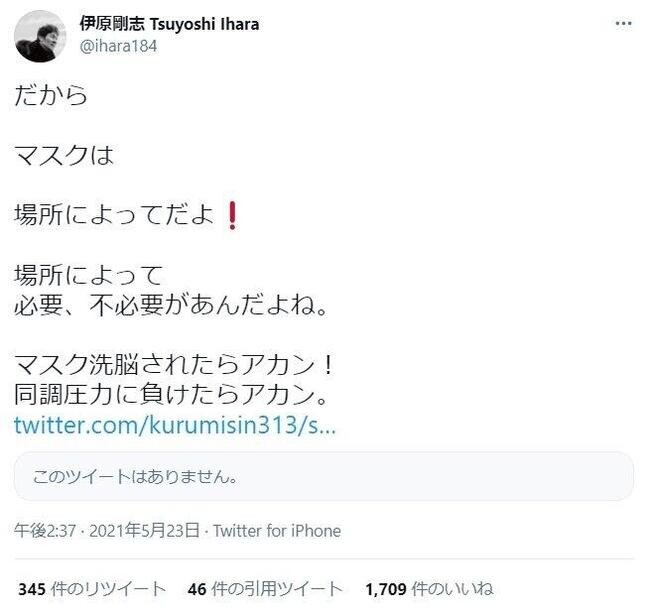
Task: Open the twitter.com/kurumisin313 link
Action: [x=175, y=425]
